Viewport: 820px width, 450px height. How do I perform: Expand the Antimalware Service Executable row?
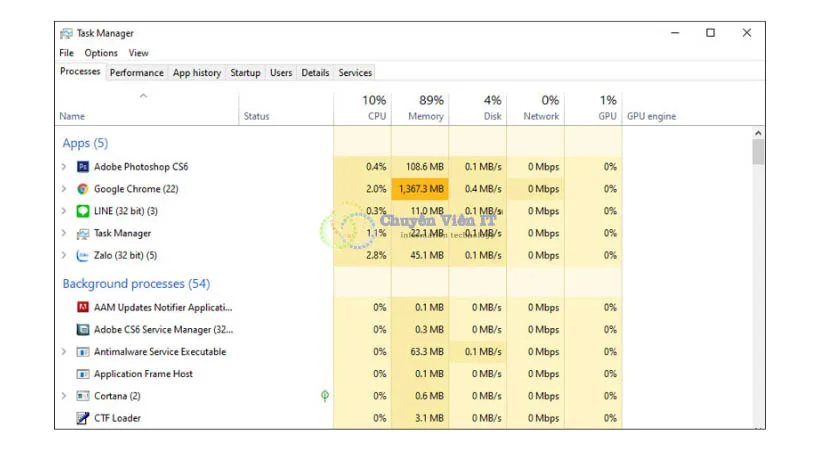[64, 352]
